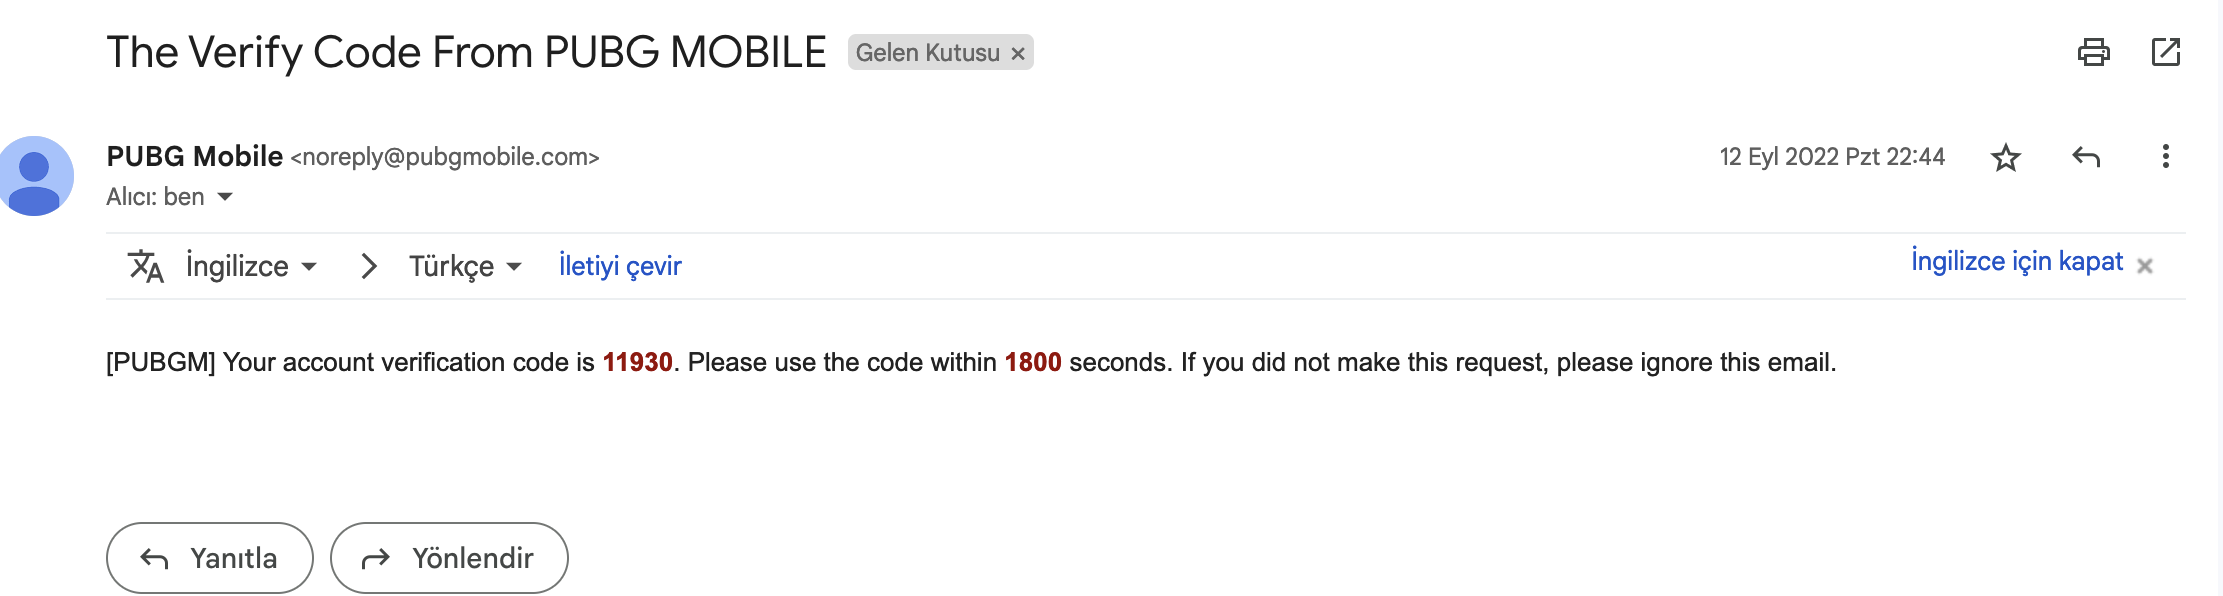Open the Türkçe target language dropdown
This screenshot has height=596, width=2223.
[465, 266]
